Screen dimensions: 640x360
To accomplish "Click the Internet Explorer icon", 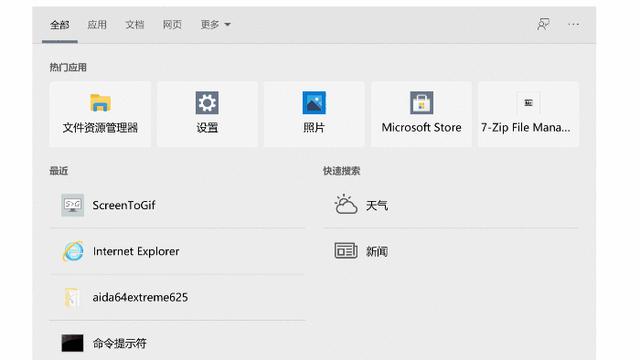I will tap(73, 251).
